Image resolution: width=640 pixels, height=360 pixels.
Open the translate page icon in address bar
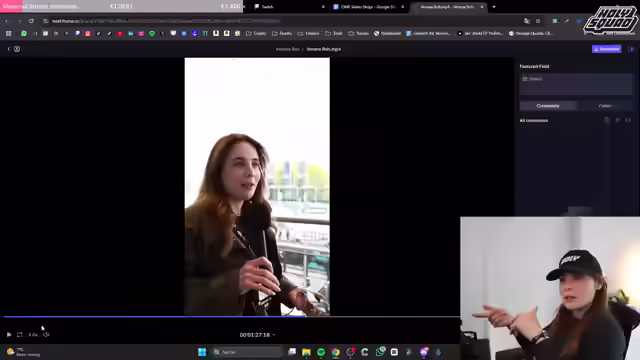coord(527,21)
